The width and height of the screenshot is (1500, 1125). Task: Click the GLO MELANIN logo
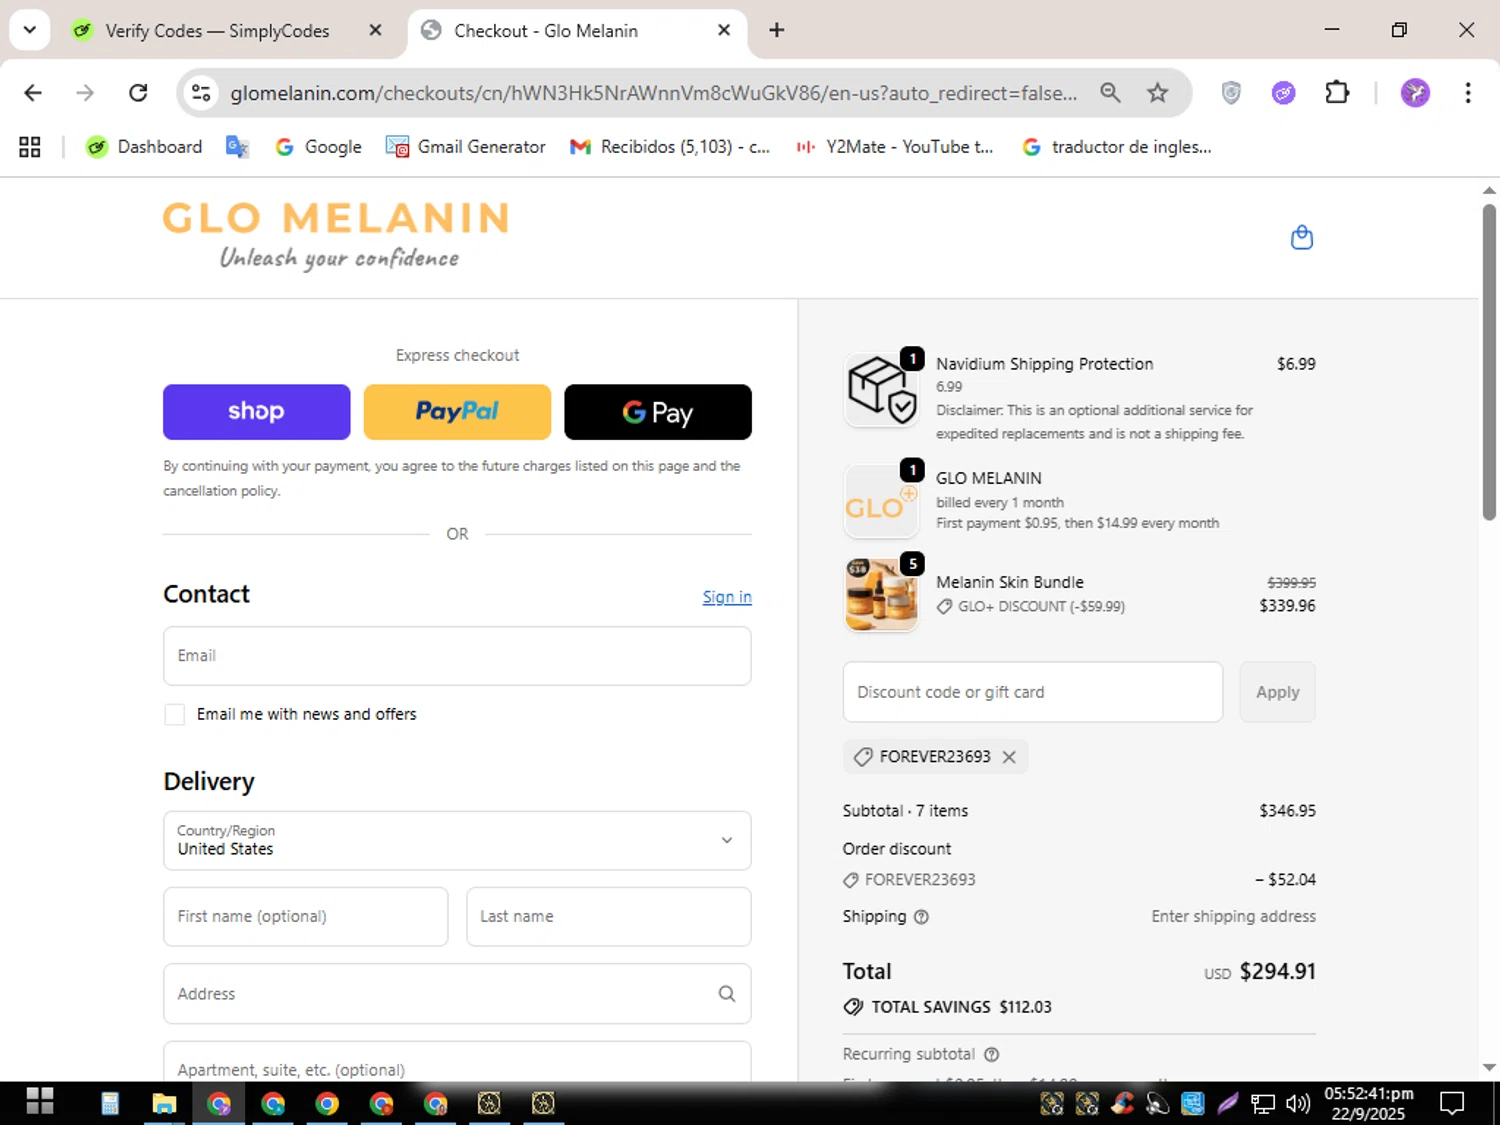click(336, 235)
